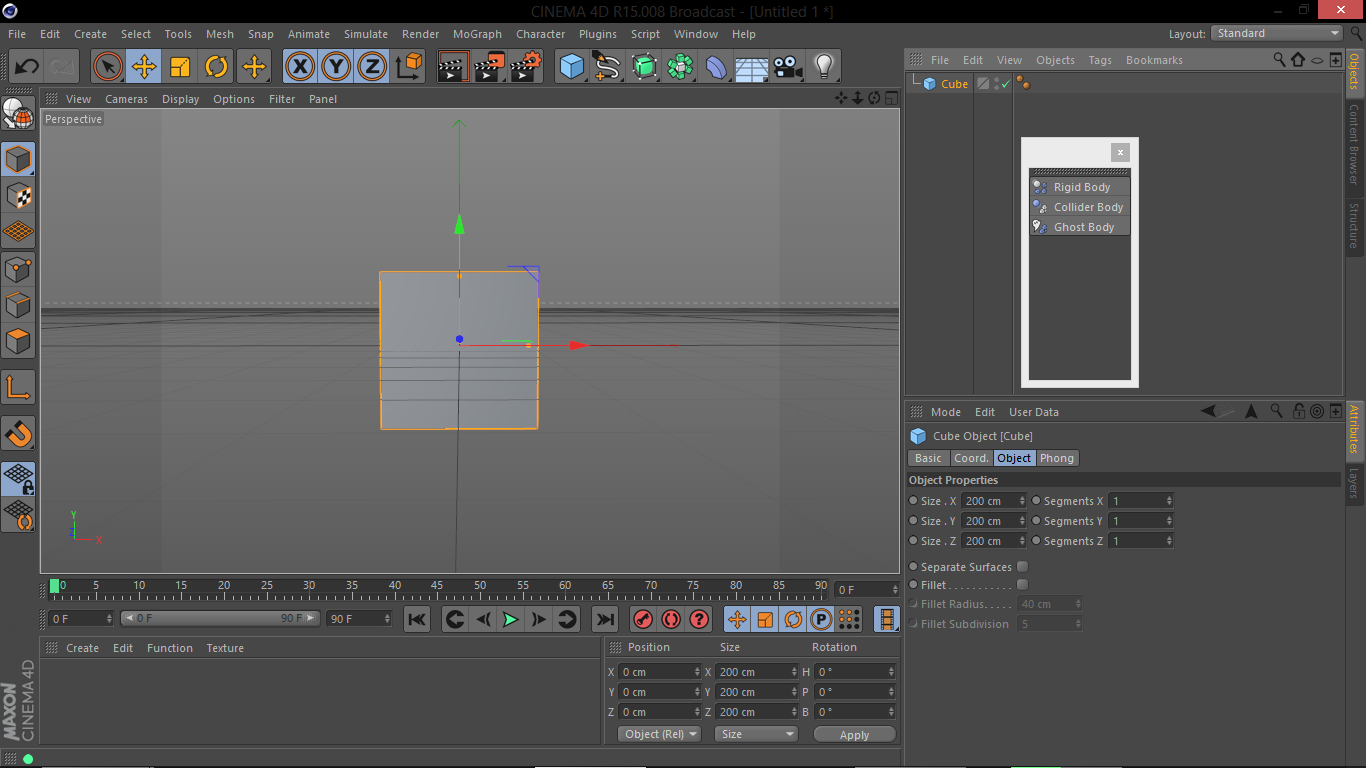
Task: Open the Deformer palette
Action: pyautogui.click(x=716, y=67)
